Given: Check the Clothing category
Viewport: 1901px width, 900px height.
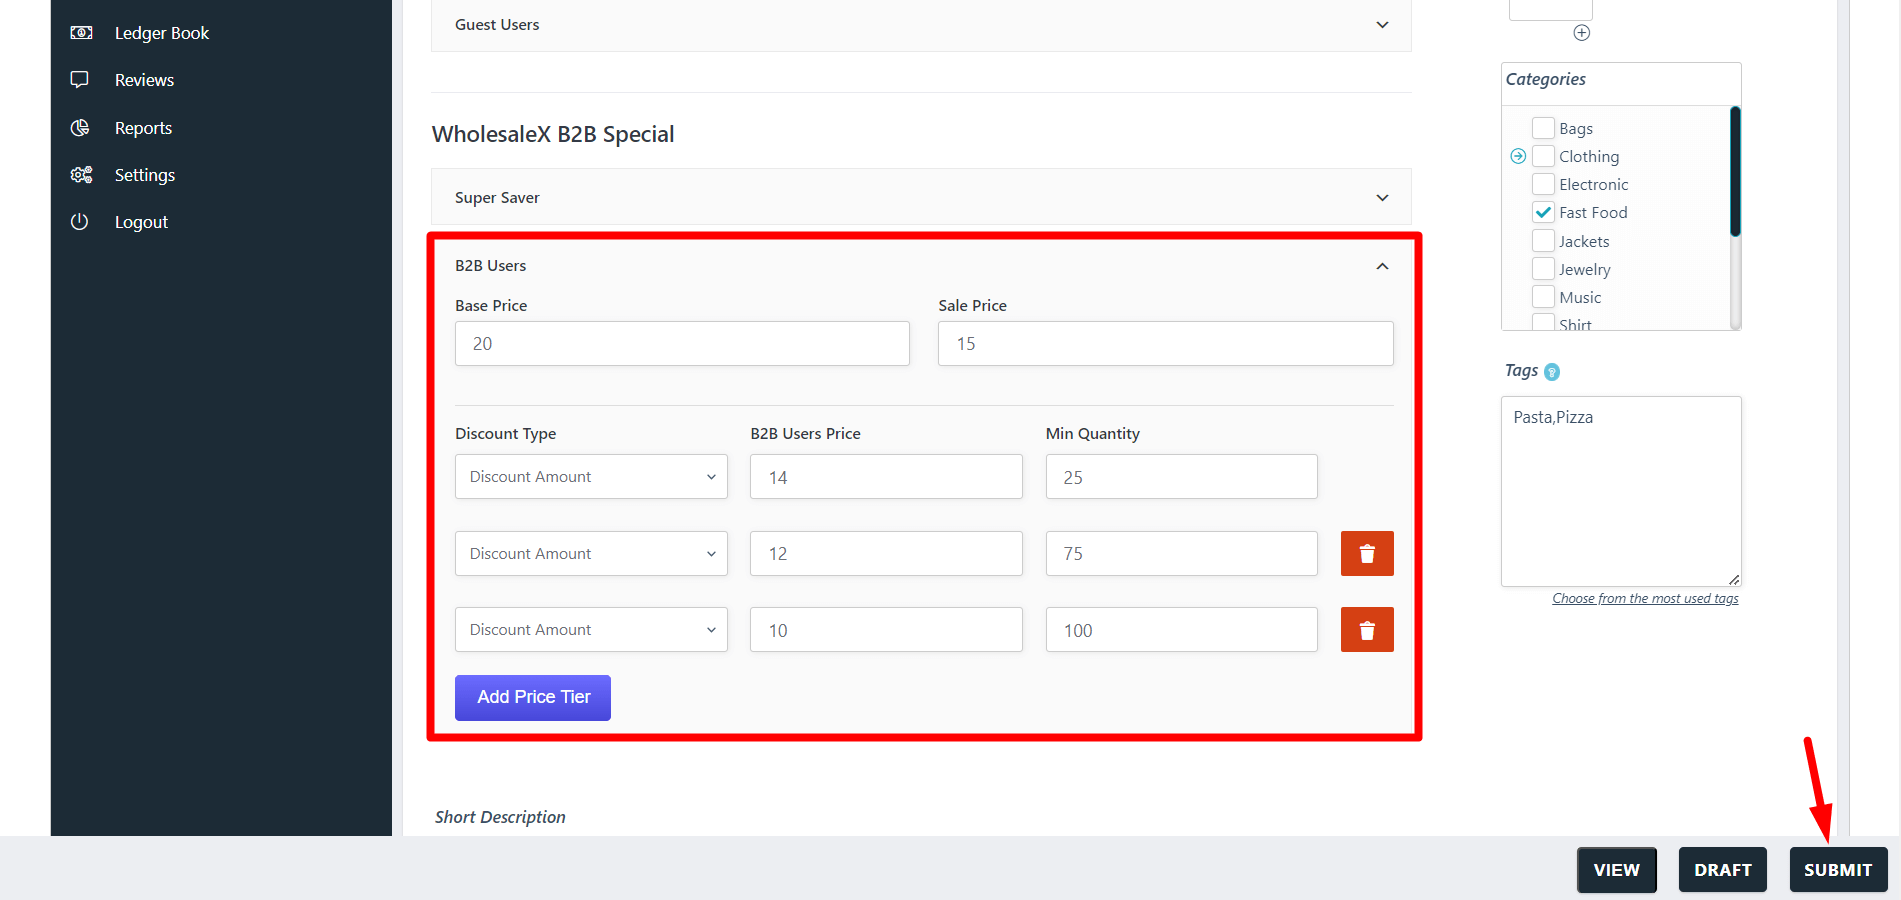Looking at the screenshot, I should [x=1543, y=156].
